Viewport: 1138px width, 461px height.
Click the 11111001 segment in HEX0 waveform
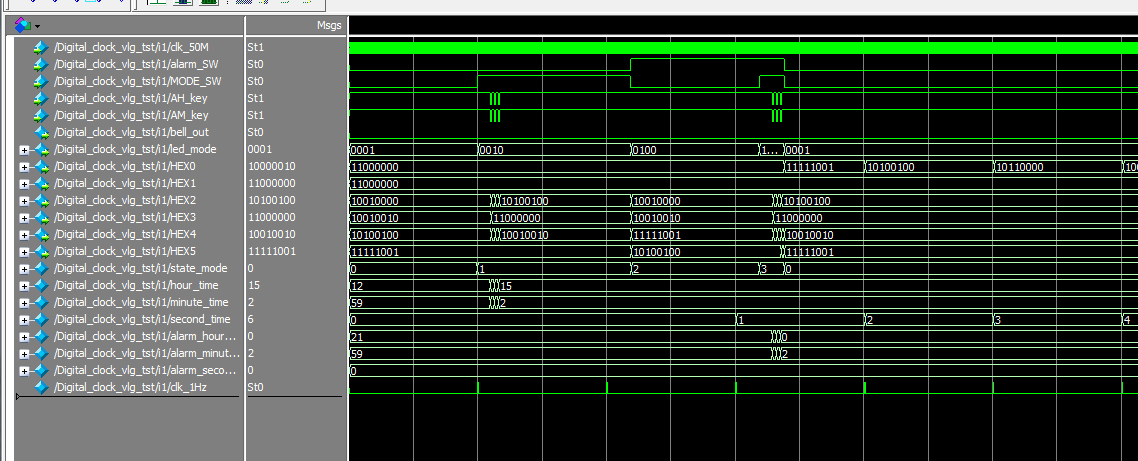pyautogui.click(x=811, y=166)
